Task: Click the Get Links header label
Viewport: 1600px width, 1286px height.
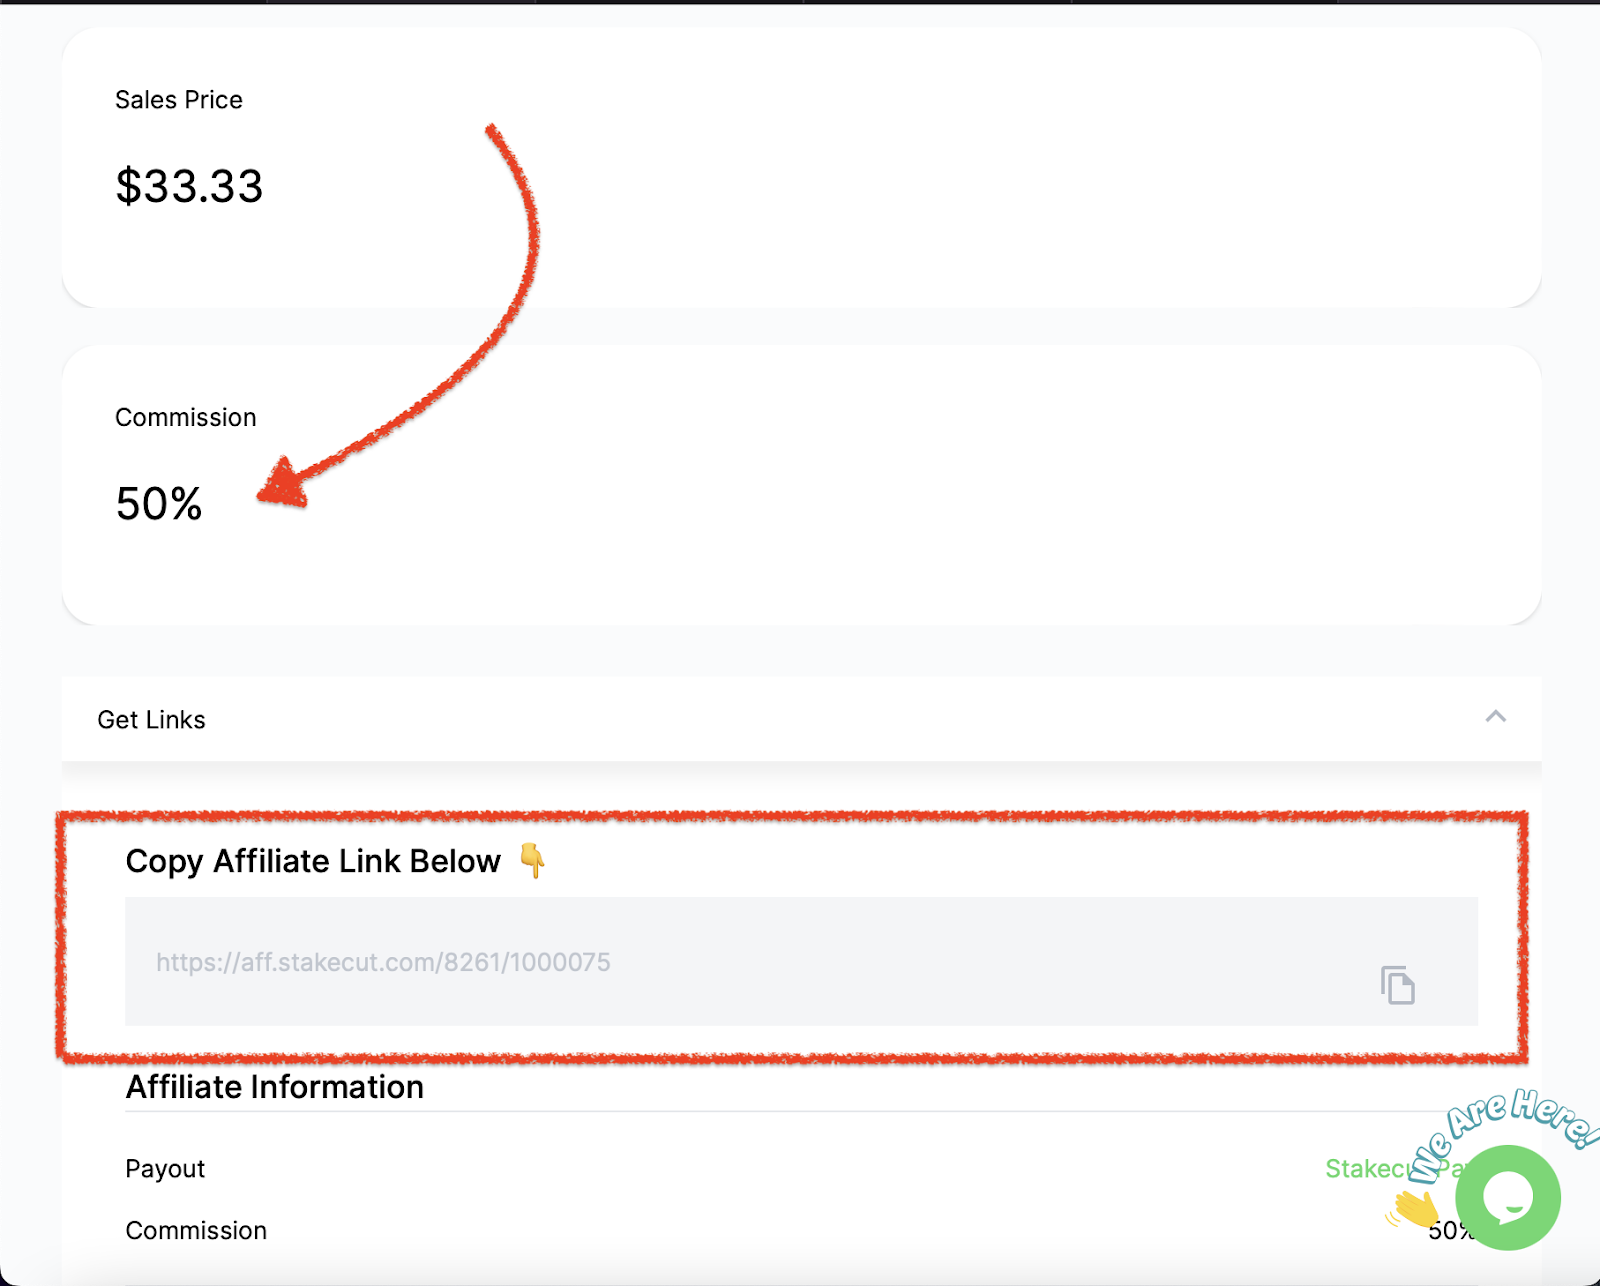Action: pos(151,720)
